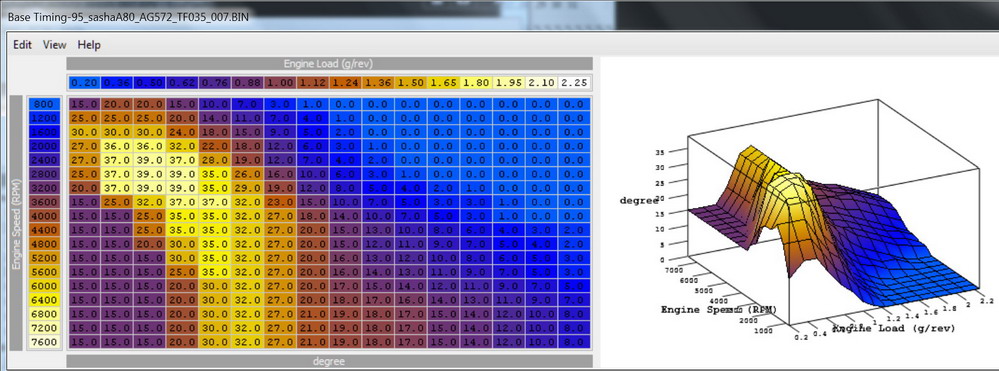
Task: Click the 23.0 cell in the 3600 RPM row
Action: [x=279, y=202]
